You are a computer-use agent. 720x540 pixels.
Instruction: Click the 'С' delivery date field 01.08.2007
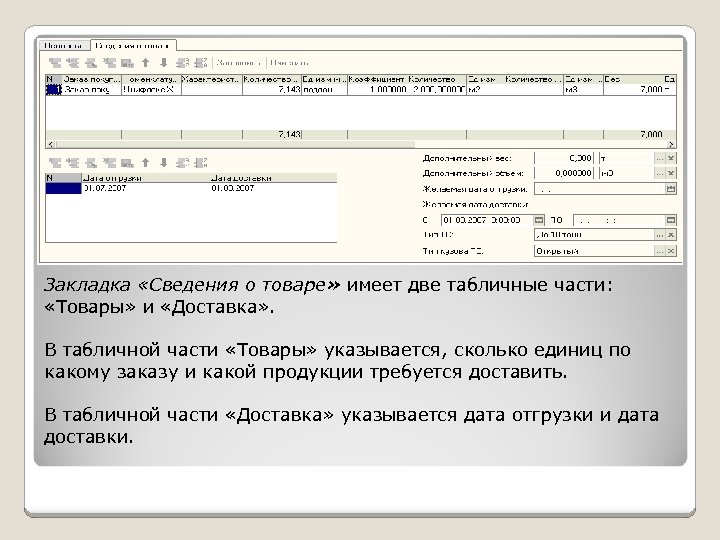[487, 220]
